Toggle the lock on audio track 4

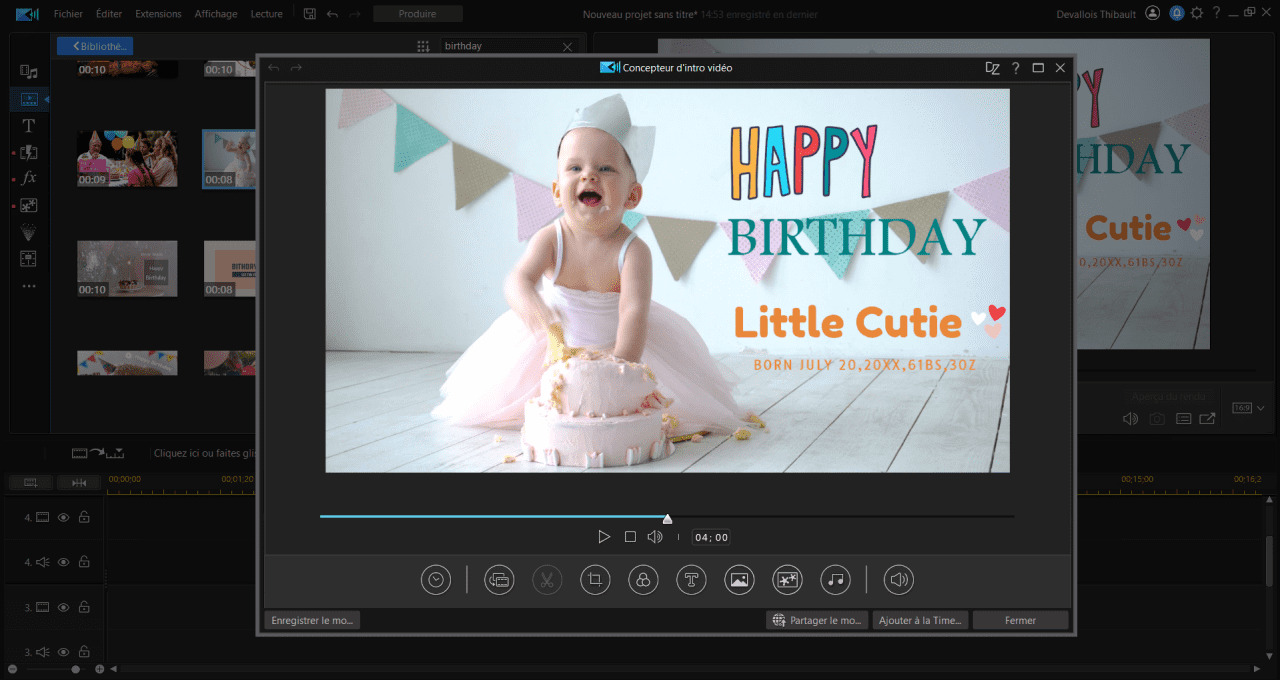pos(84,562)
